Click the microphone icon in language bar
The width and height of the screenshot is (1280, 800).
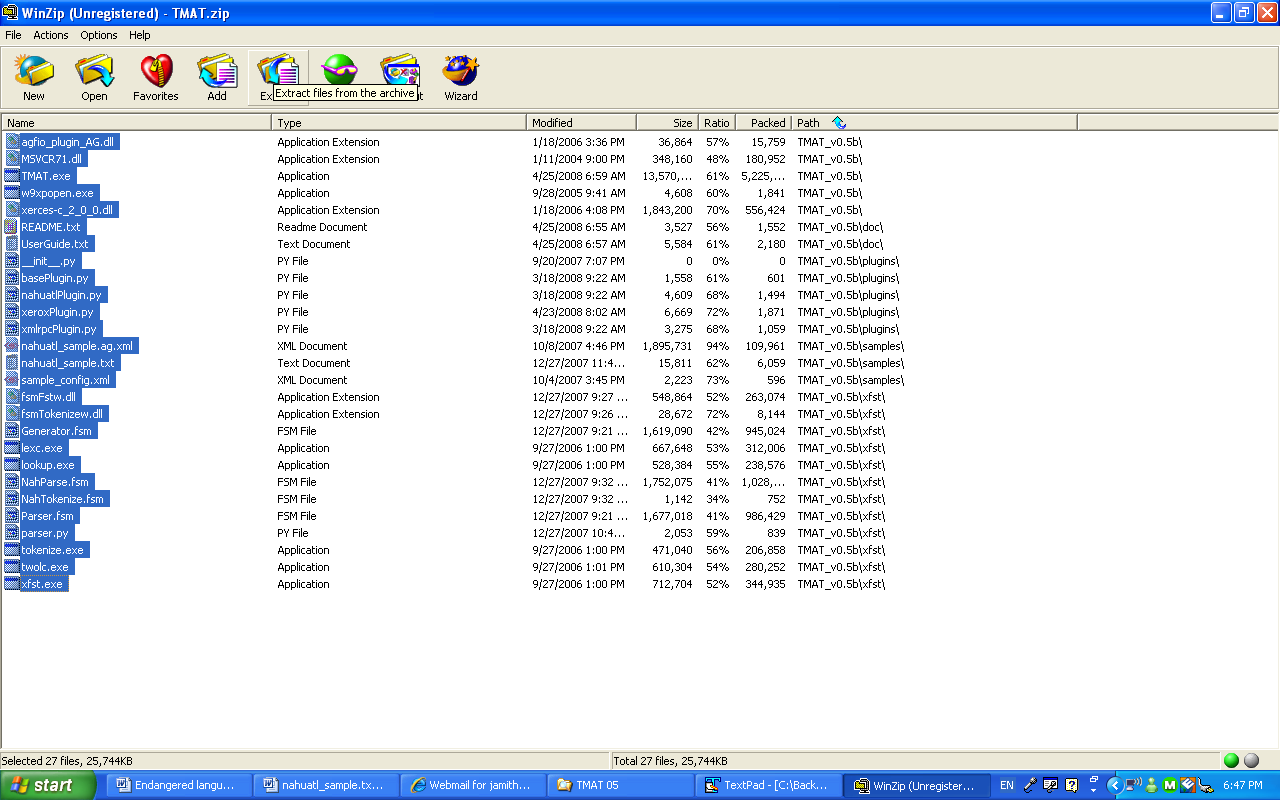click(x=1030, y=785)
